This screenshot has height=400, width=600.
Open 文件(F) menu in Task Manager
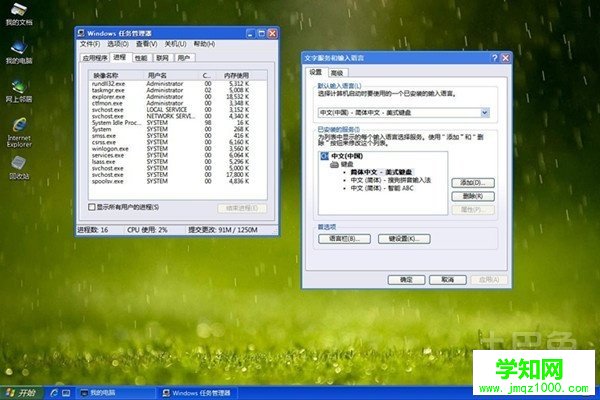[x=90, y=44]
